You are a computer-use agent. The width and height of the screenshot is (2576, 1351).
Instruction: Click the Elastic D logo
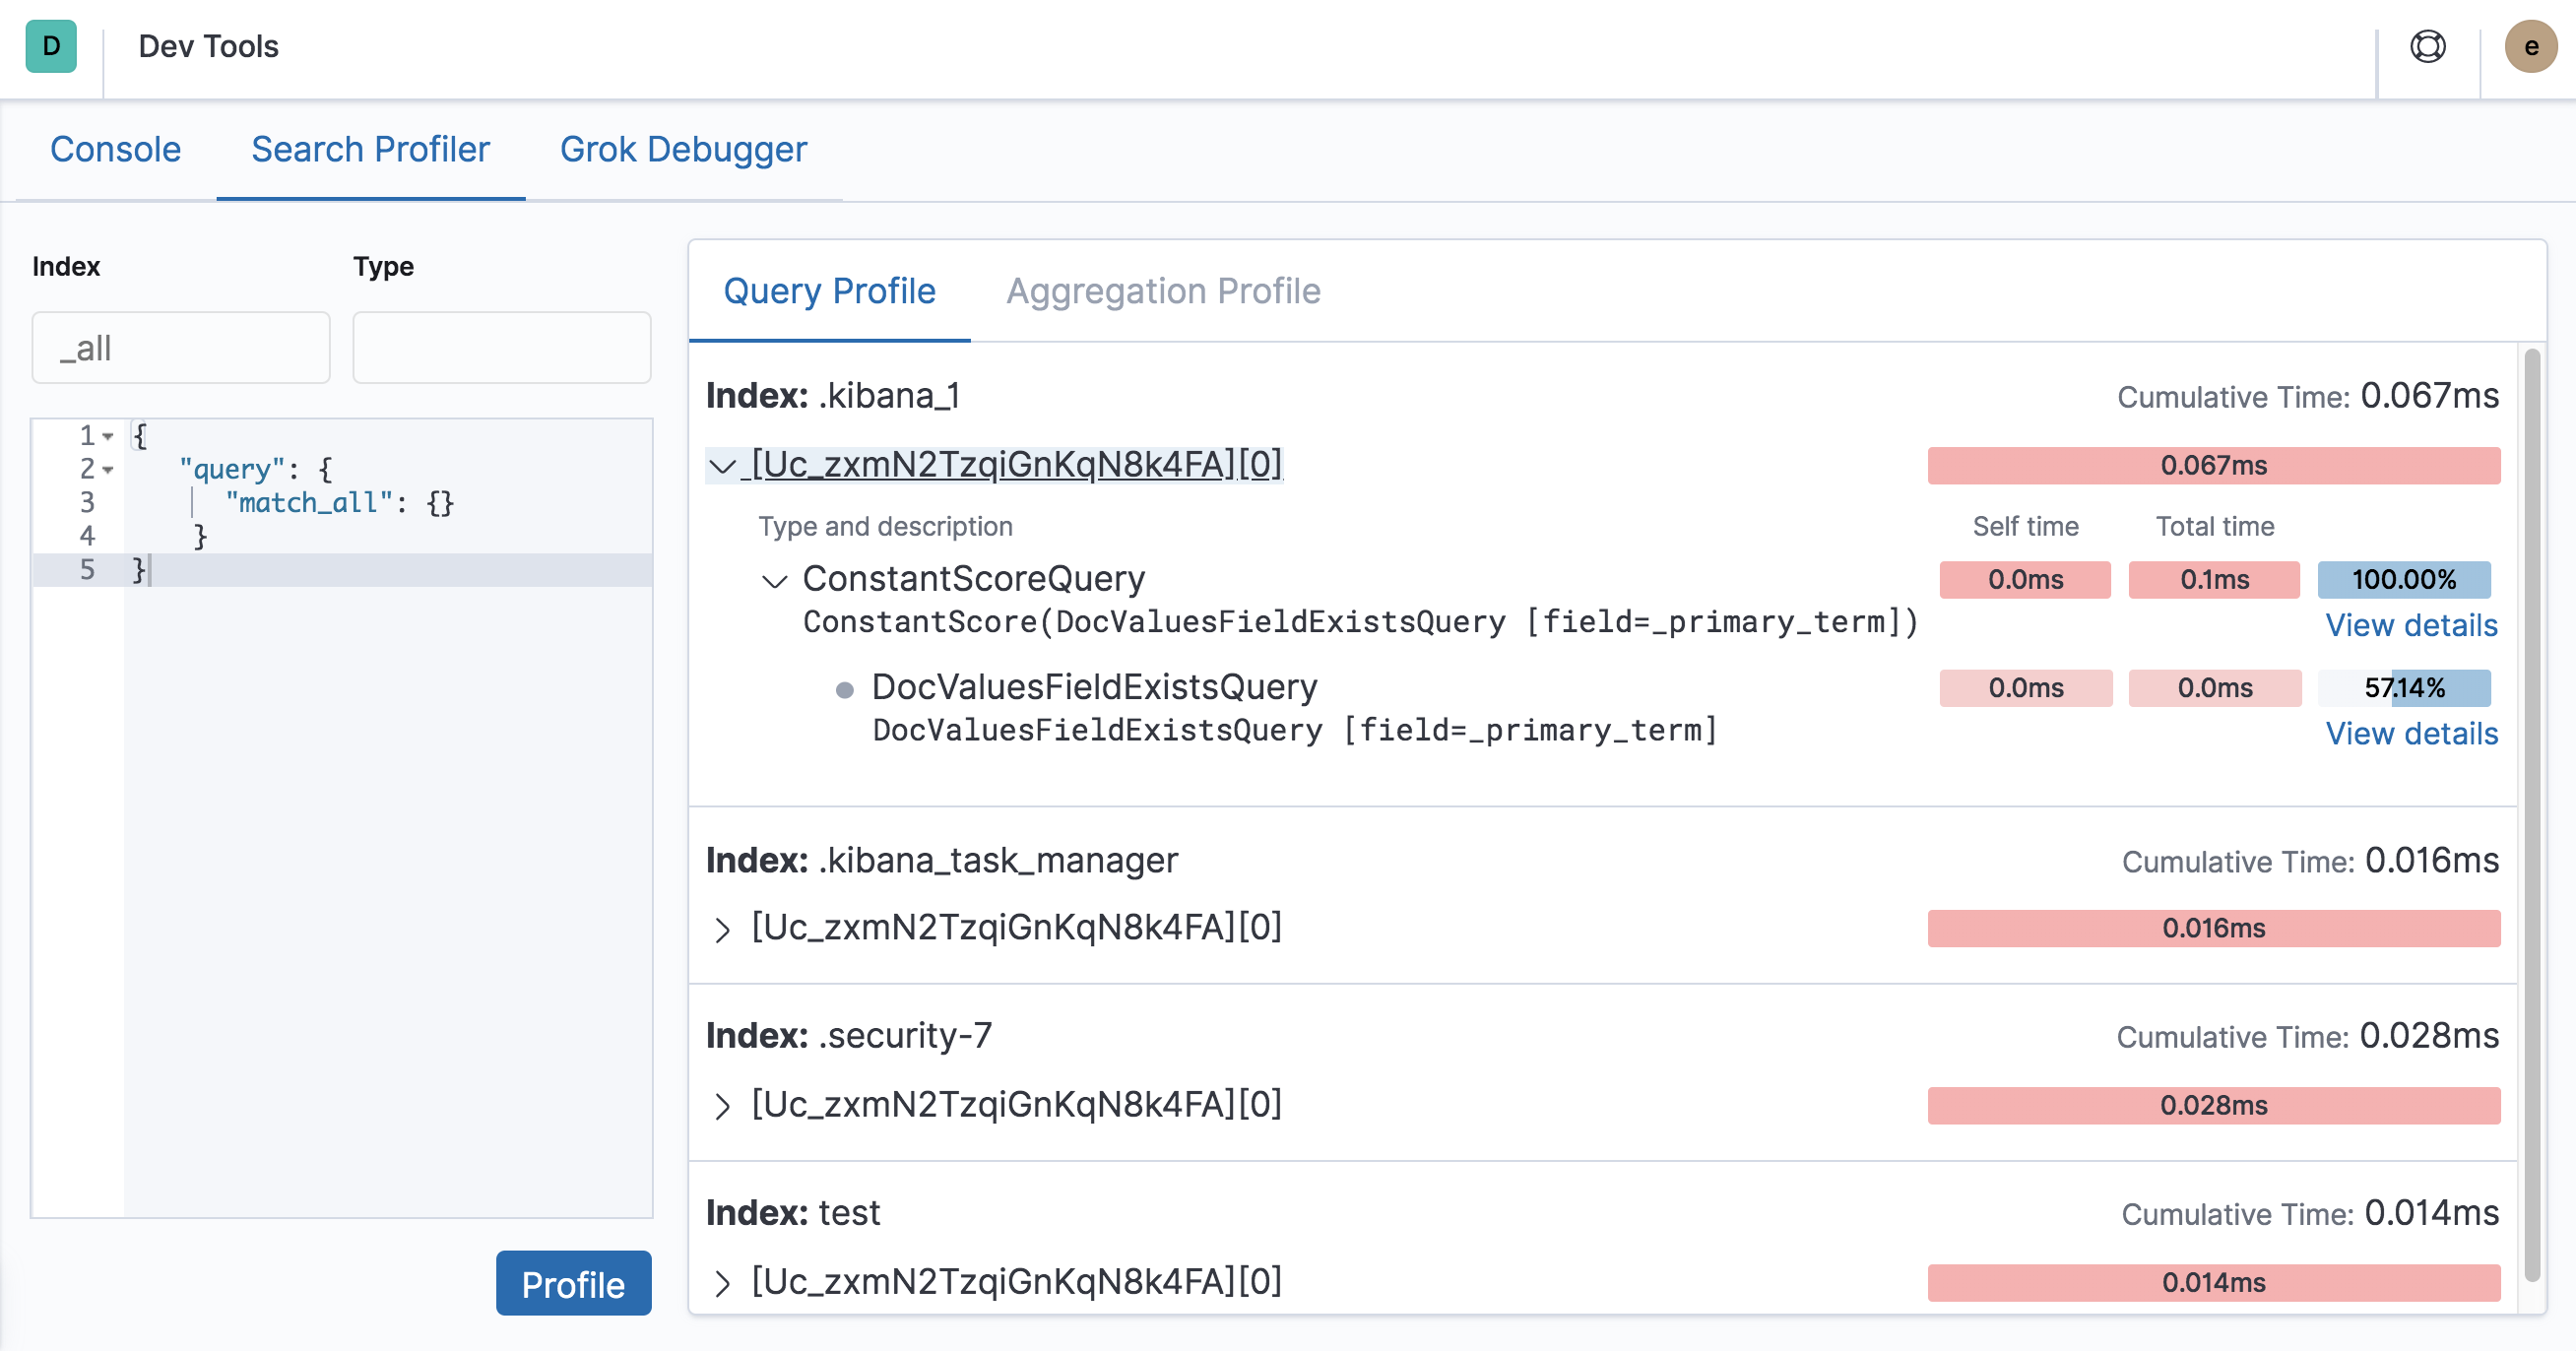click(51, 46)
